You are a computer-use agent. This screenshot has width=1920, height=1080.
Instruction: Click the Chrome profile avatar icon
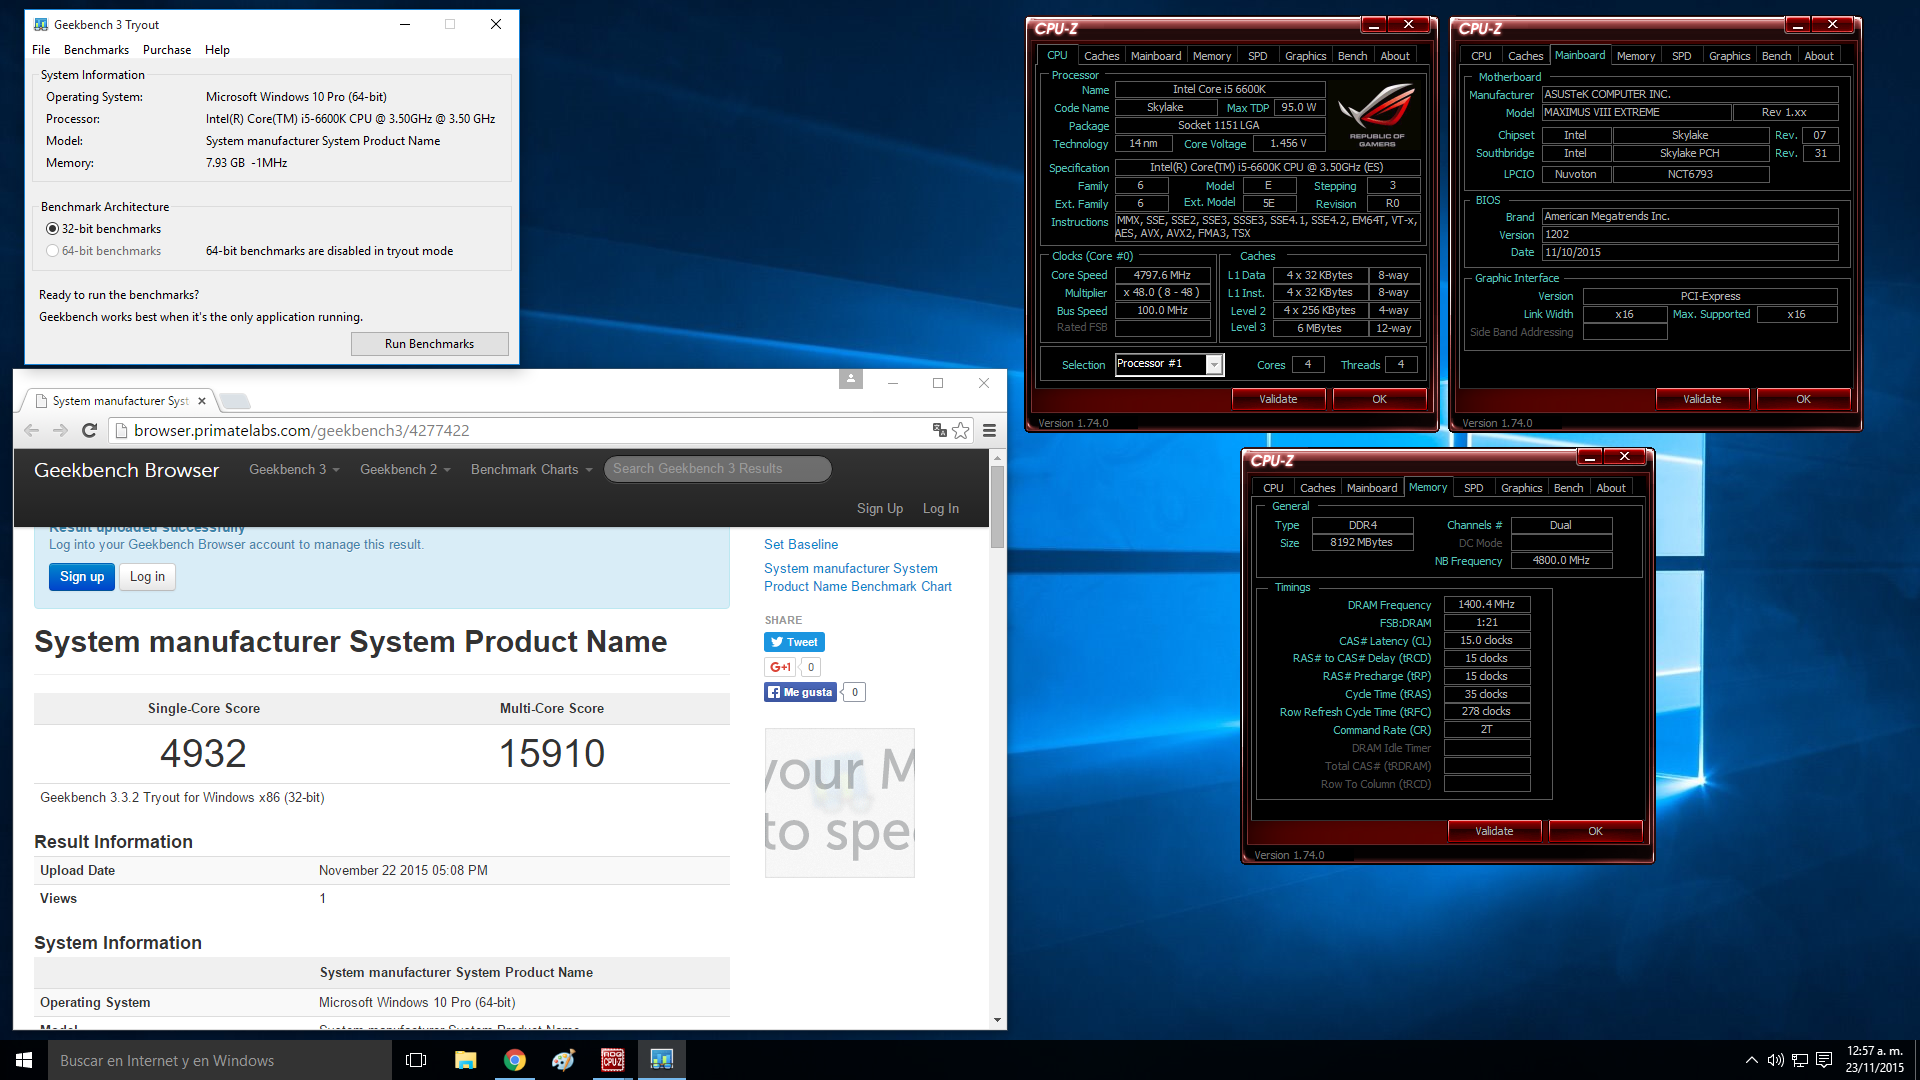coord(851,379)
